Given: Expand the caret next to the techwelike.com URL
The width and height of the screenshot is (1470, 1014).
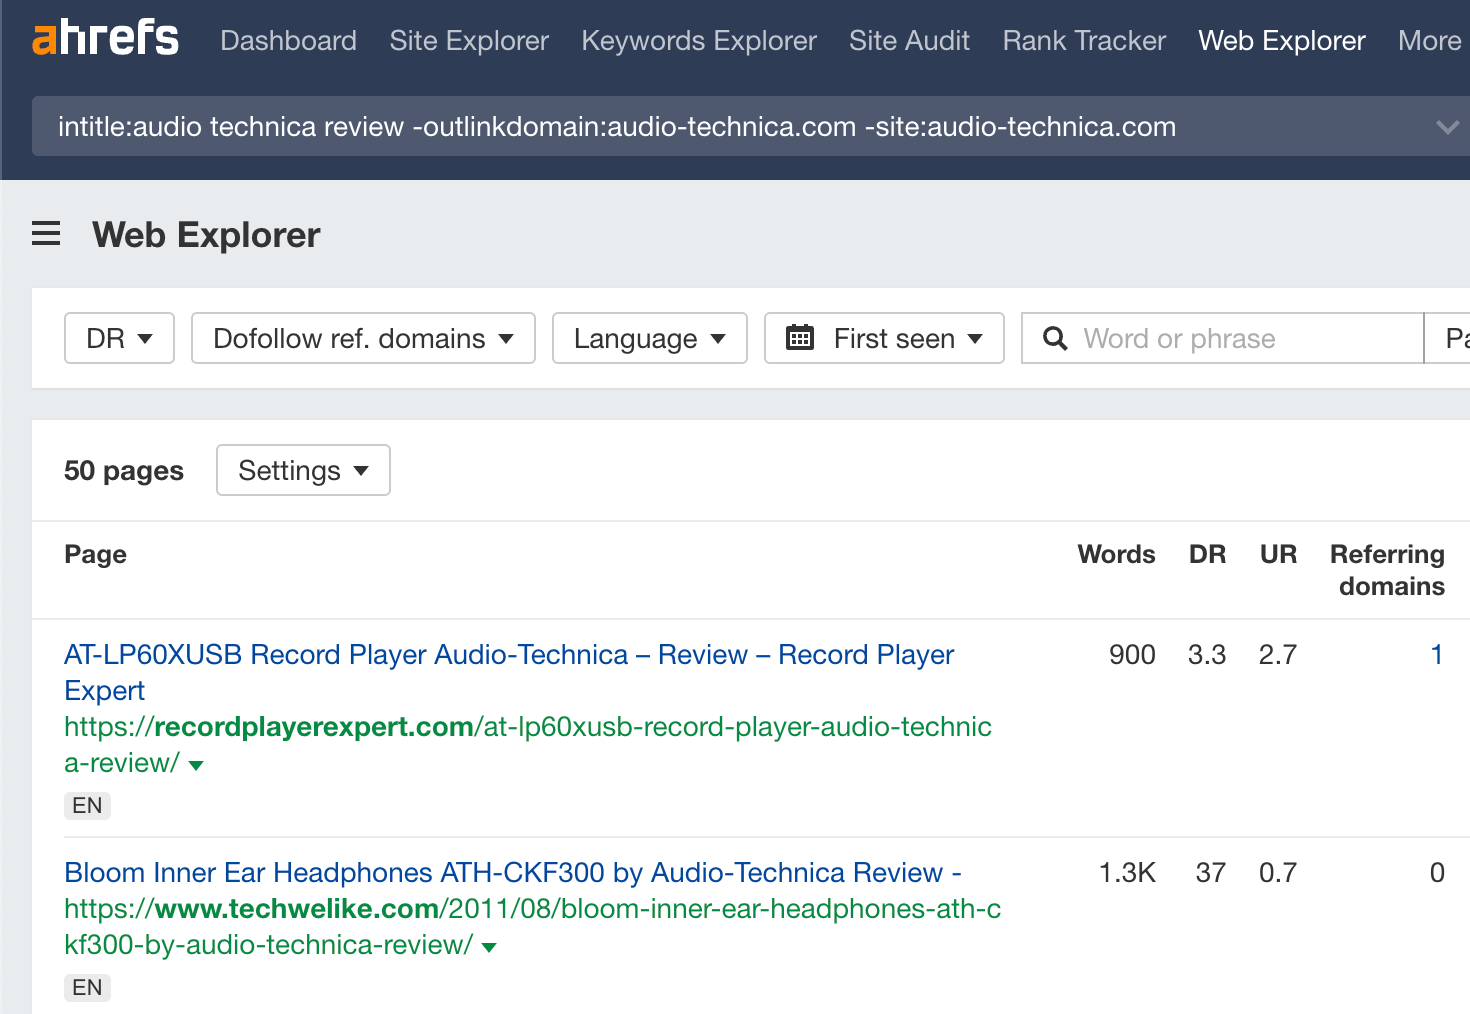Looking at the screenshot, I should 489,947.
